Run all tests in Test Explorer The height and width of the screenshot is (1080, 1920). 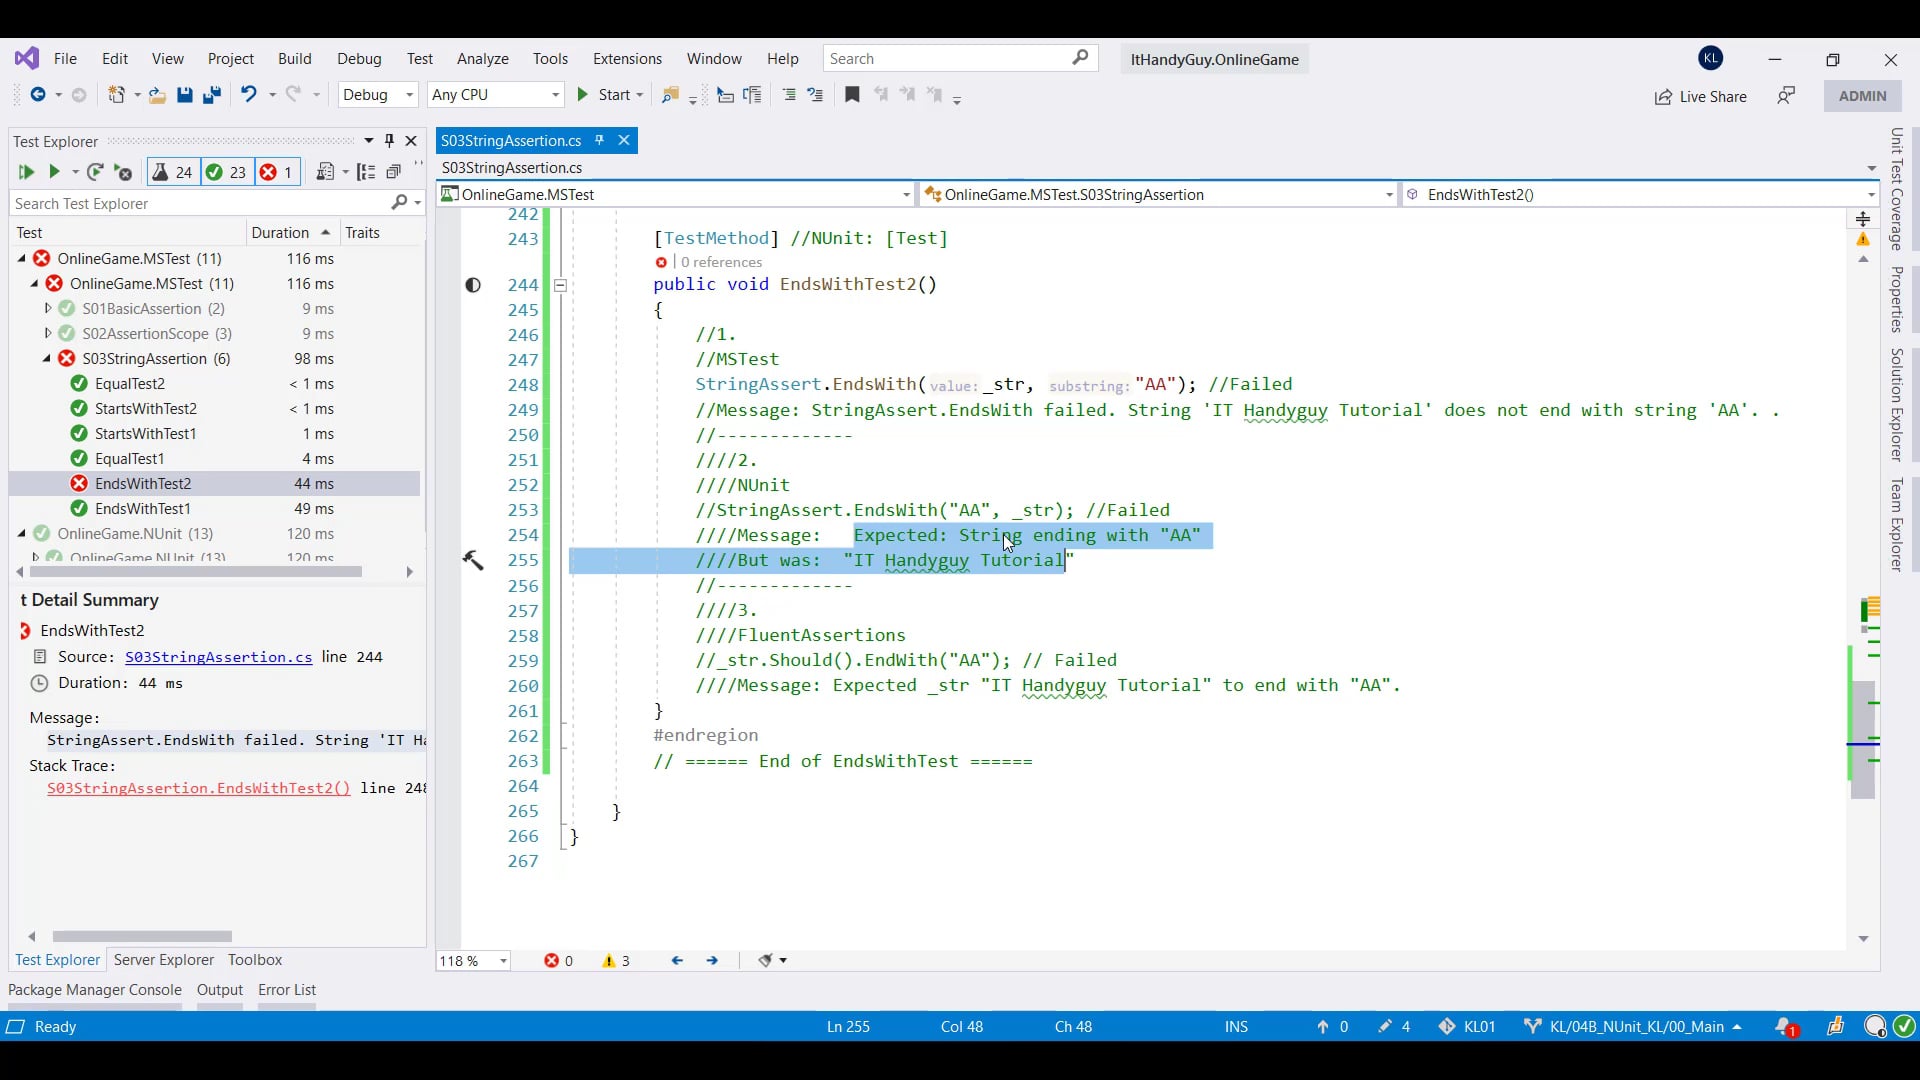(x=26, y=172)
